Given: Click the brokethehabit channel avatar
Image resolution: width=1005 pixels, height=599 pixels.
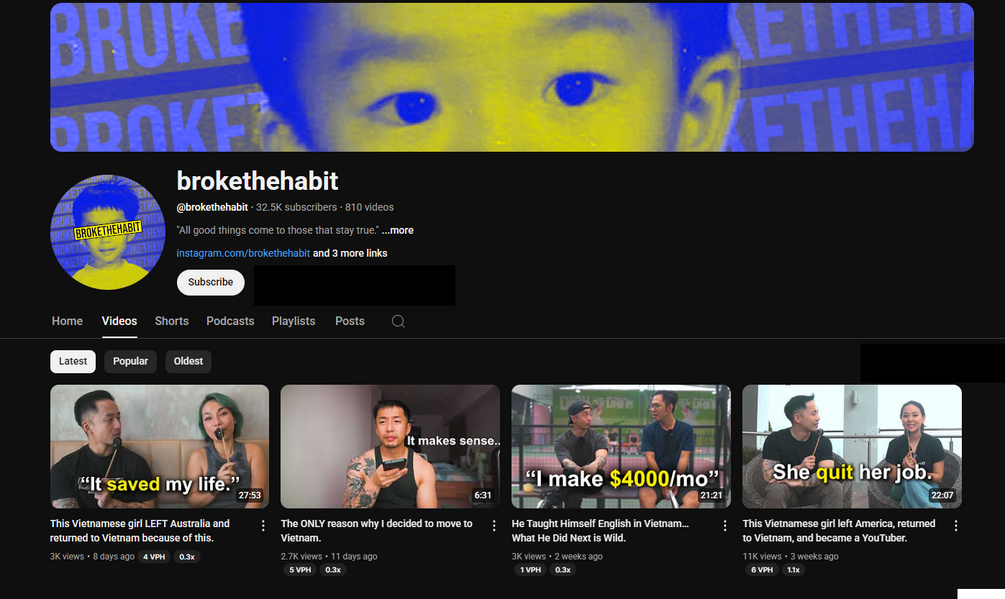Looking at the screenshot, I should tap(108, 232).
